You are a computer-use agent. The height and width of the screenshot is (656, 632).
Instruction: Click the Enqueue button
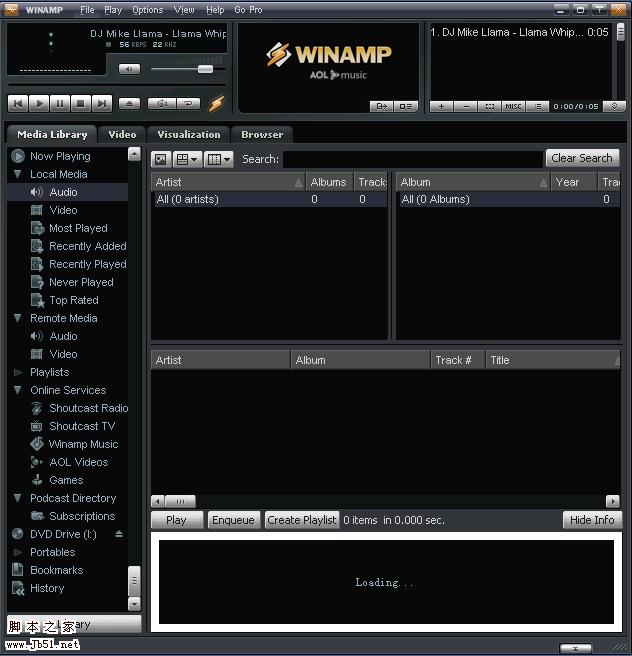pos(233,520)
